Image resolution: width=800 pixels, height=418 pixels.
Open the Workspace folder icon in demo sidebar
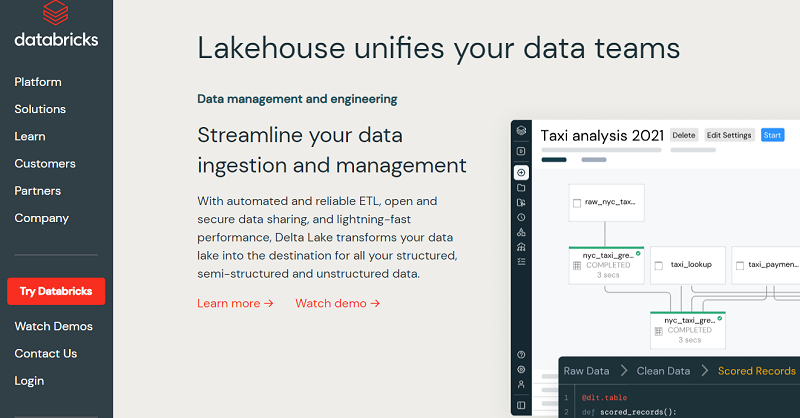tap(521, 188)
